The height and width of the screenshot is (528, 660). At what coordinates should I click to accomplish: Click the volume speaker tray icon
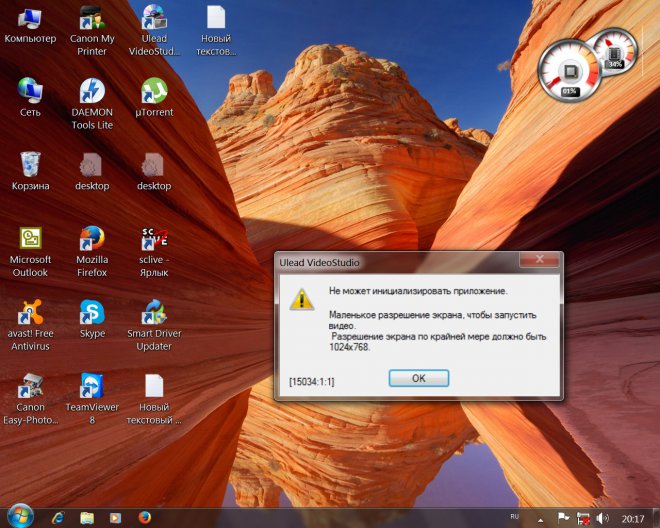click(x=602, y=518)
